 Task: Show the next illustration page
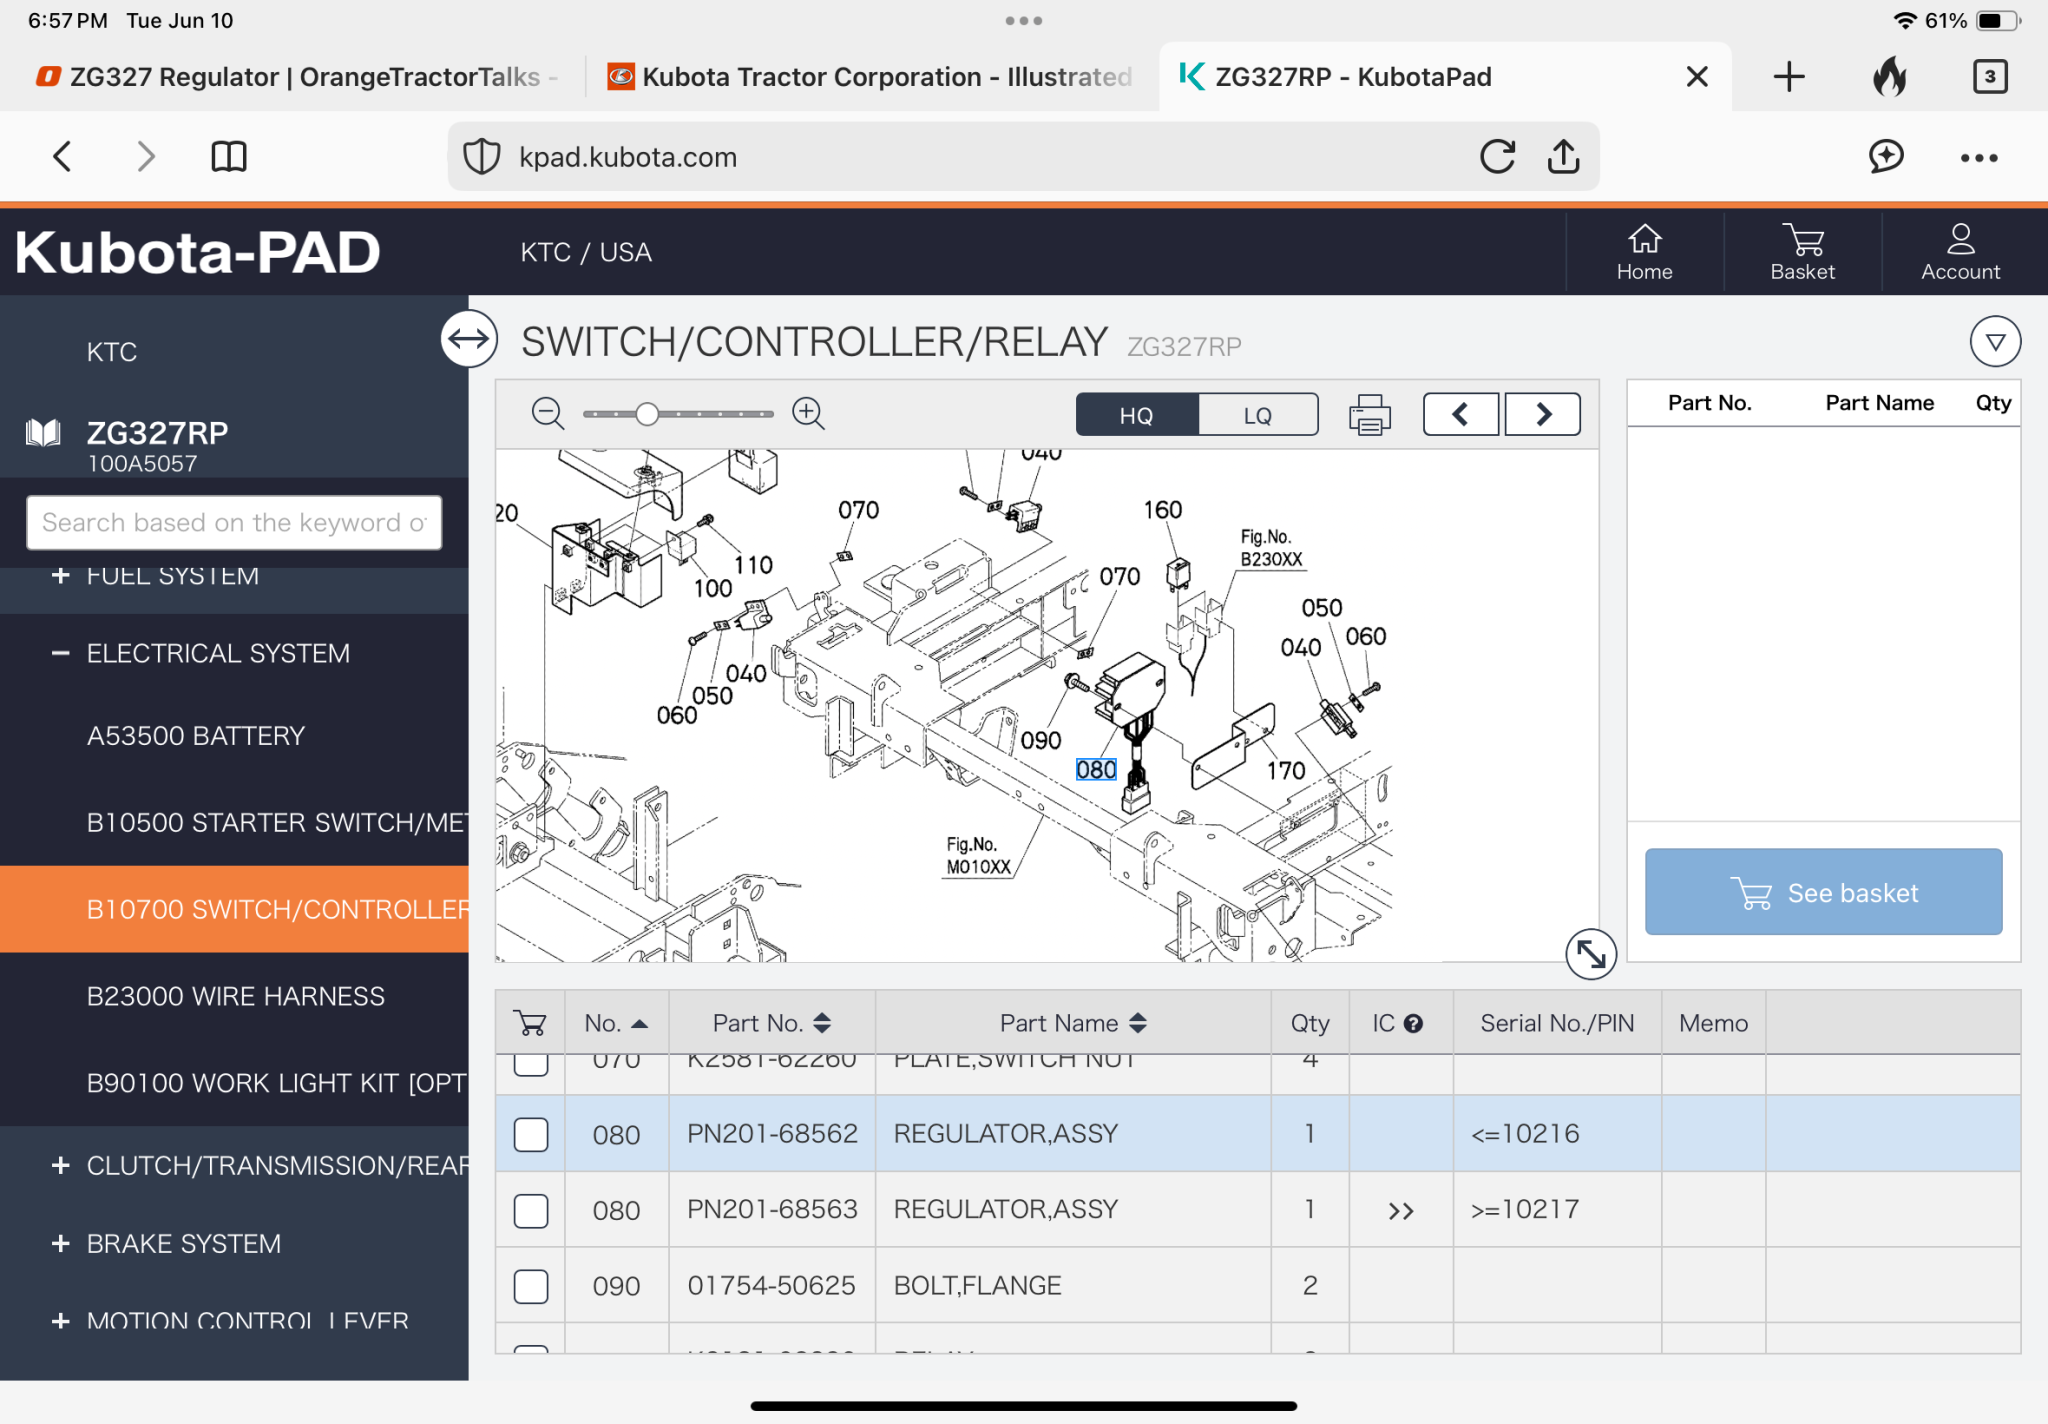pyautogui.click(x=1543, y=414)
